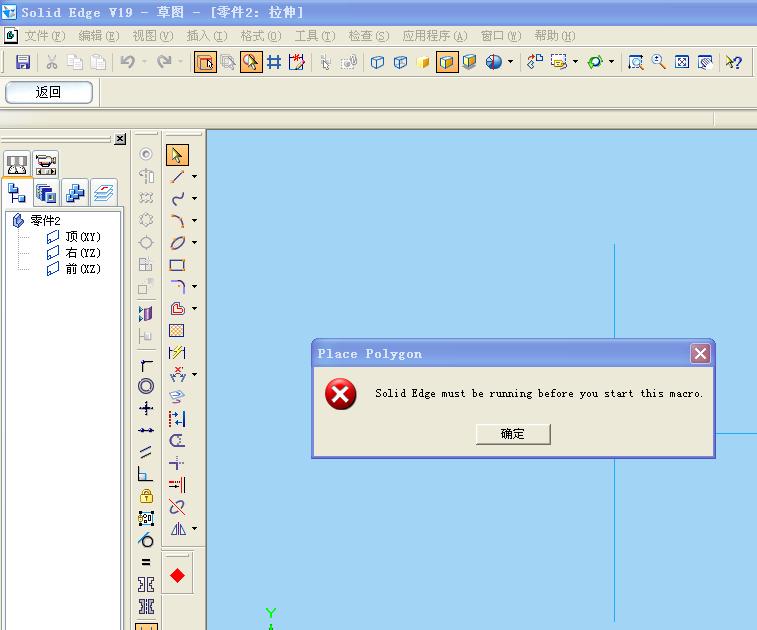Toggle the shaded-with-edges display icon
The image size is (757, 630).
(x=447, y=62)
